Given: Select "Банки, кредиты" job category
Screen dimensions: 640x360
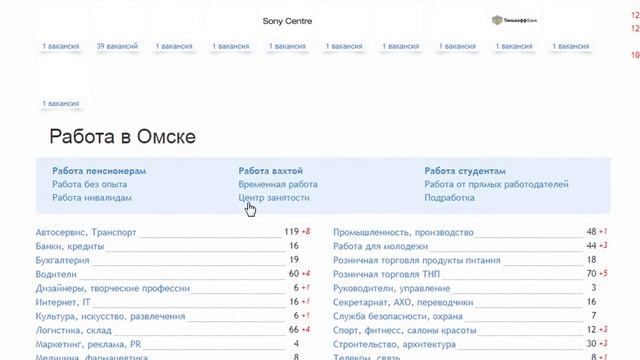Looking at the screenshot, I should tap(70, 246).
